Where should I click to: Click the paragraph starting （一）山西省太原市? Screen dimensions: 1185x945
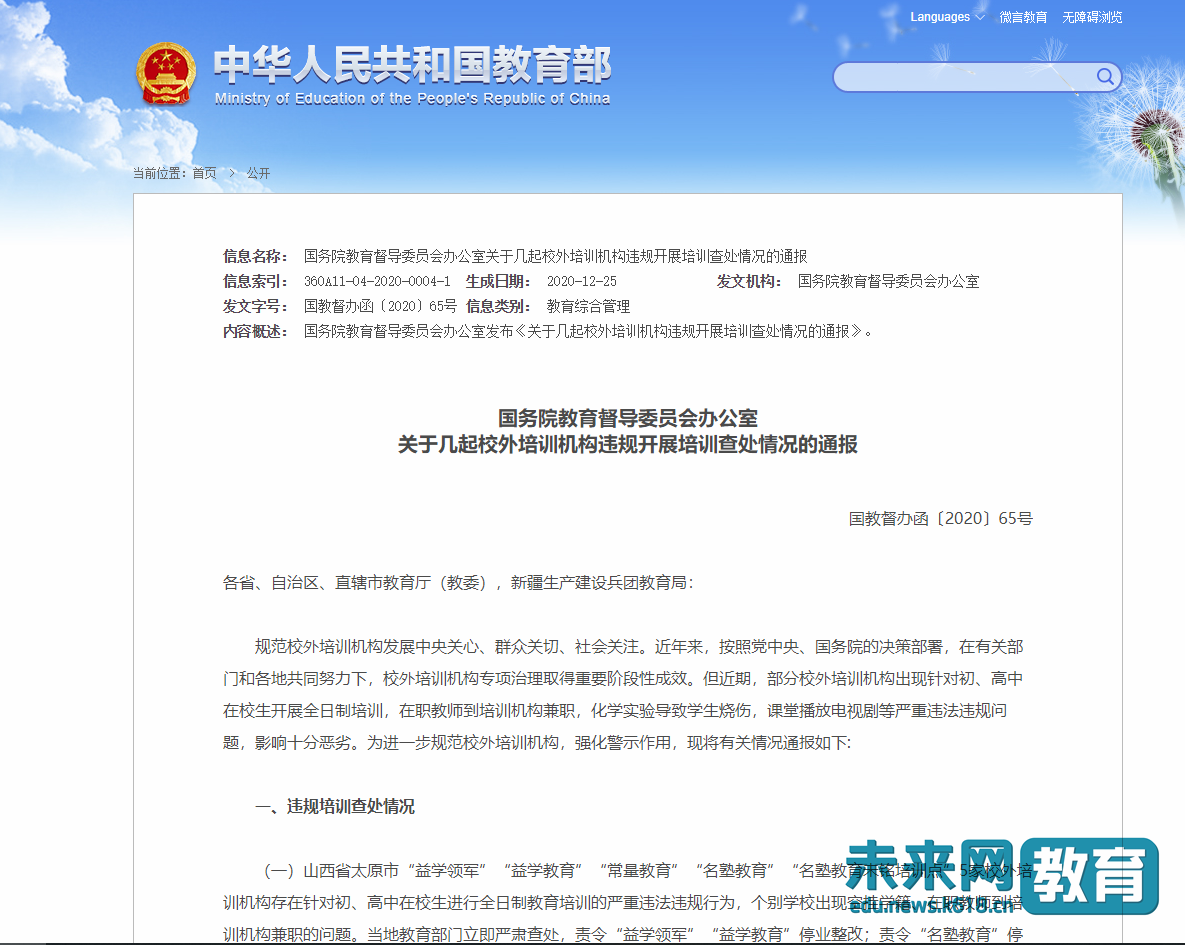pyautogui.click(x=627, y=903)
